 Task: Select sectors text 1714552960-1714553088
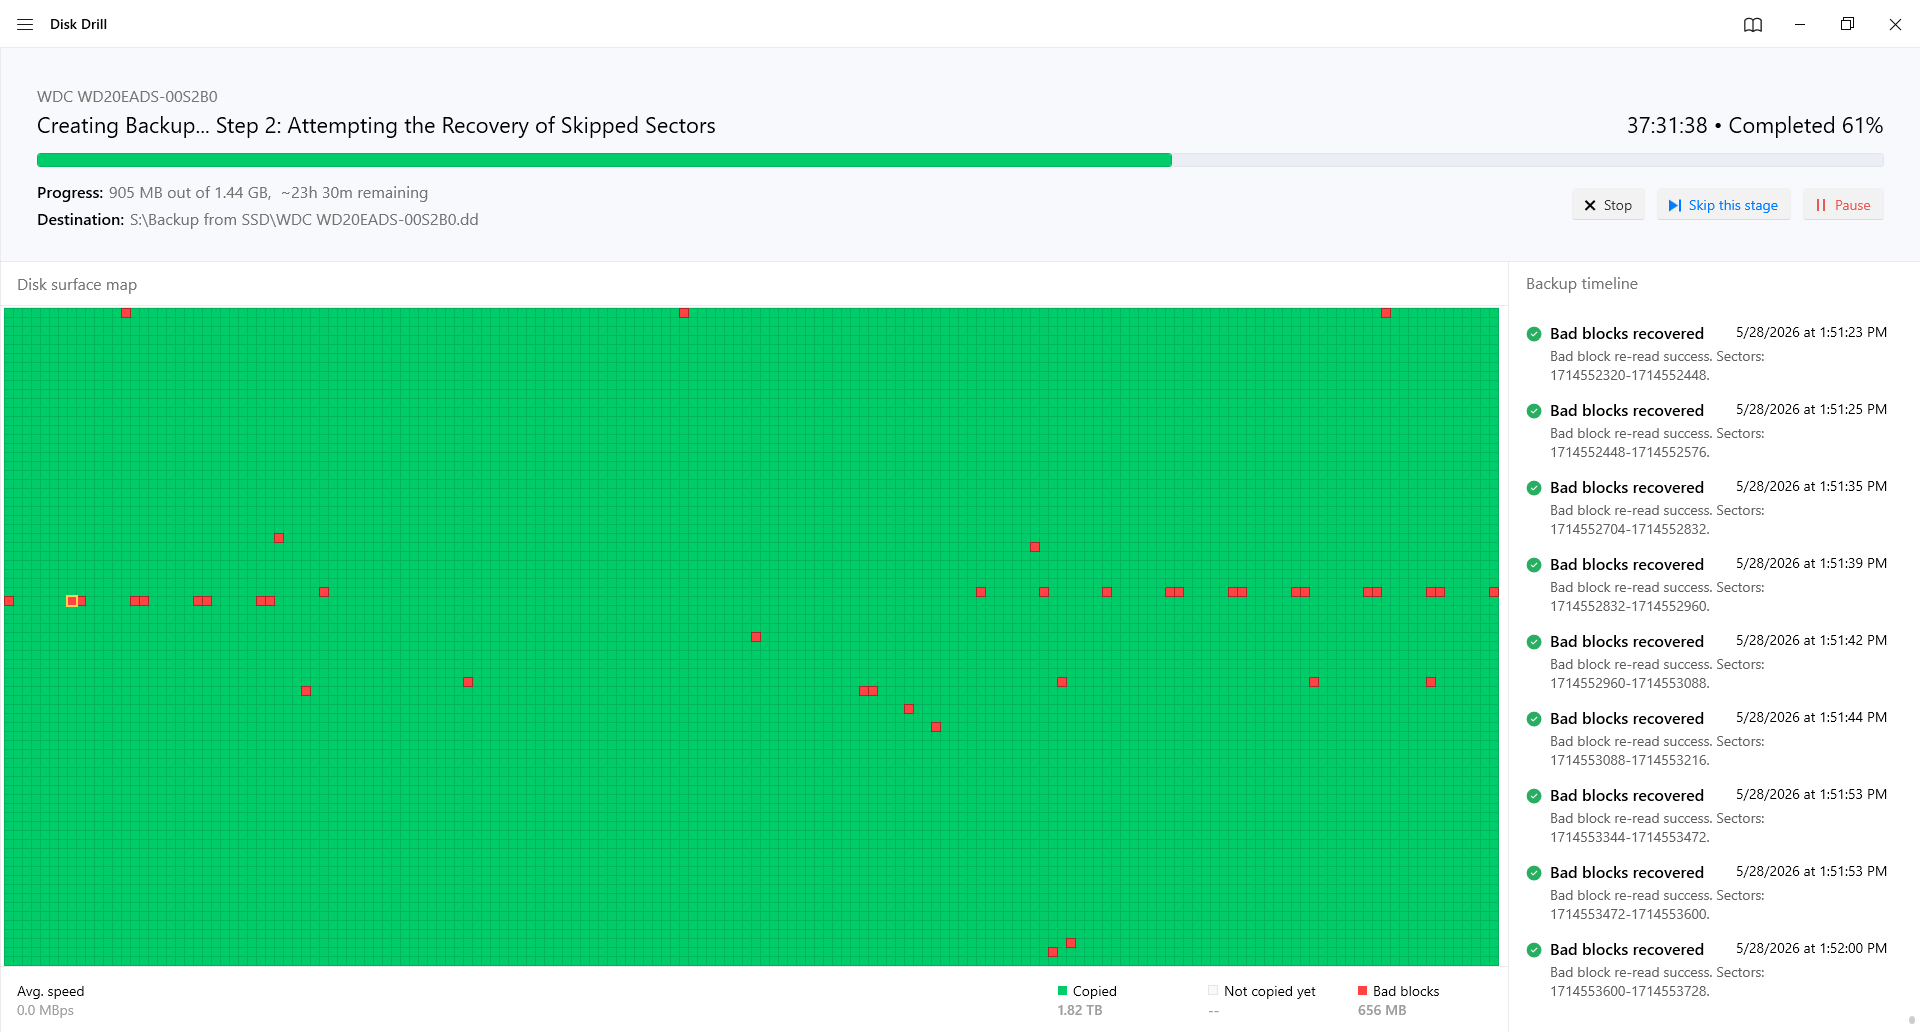click(1629, 684)
